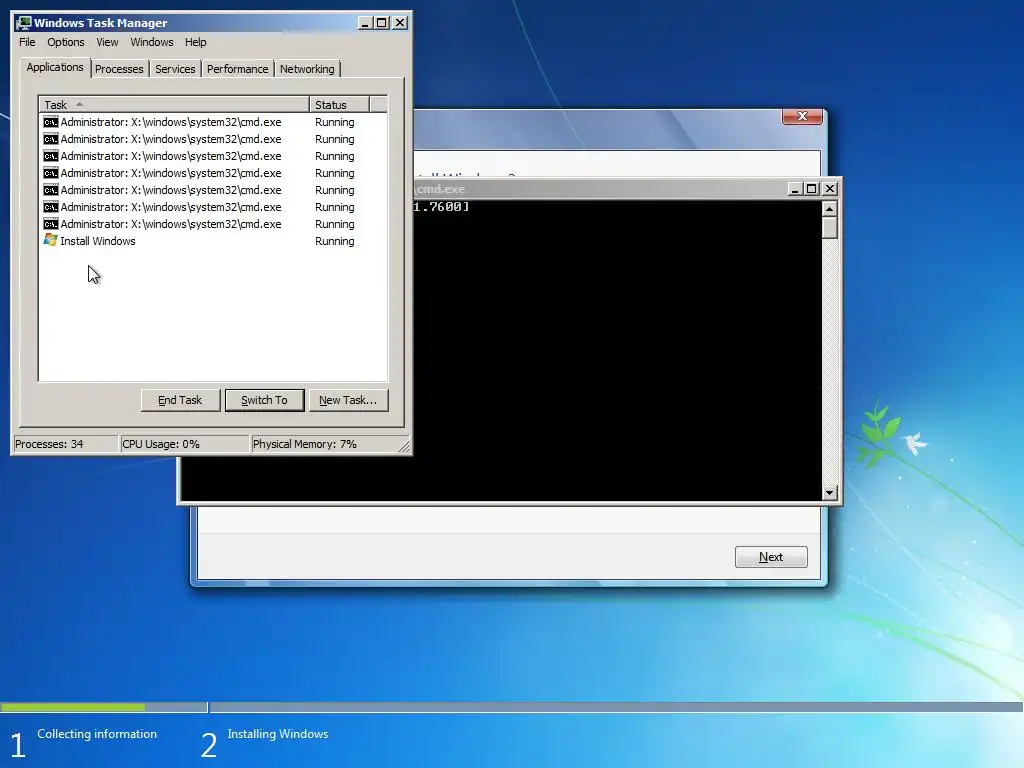Sort by the Status column header
Image resolution: width=1024 pixels, height=768 pixels.
click(x=339, y=104)
